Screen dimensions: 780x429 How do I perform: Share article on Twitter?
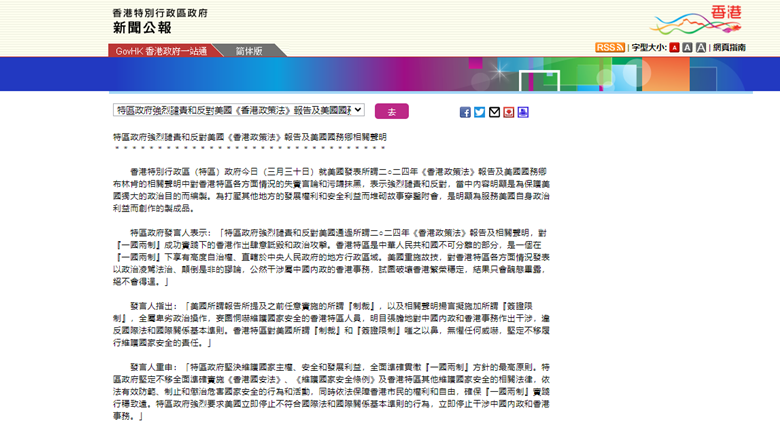point(480,112)
